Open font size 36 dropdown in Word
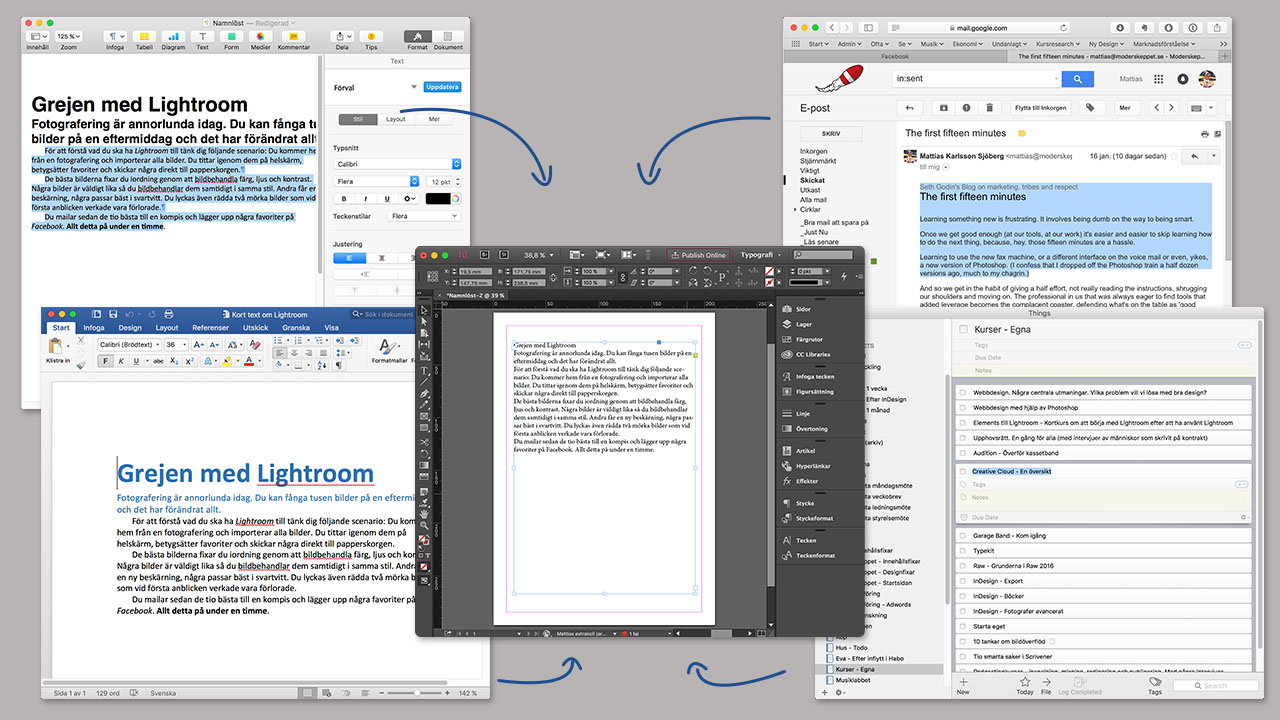This screenshot has height=720, width=1280. tap(177, 344)
